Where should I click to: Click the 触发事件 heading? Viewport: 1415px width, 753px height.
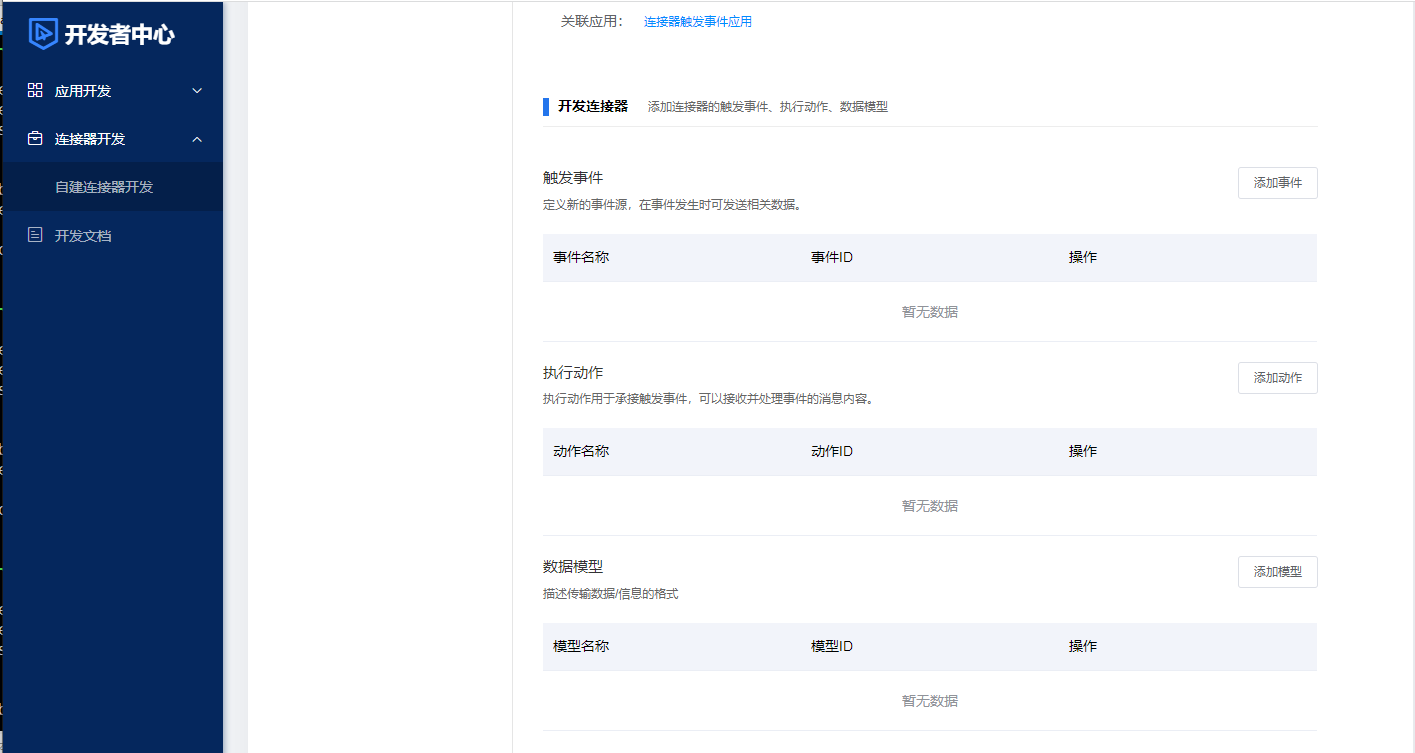tap(573, 178)
